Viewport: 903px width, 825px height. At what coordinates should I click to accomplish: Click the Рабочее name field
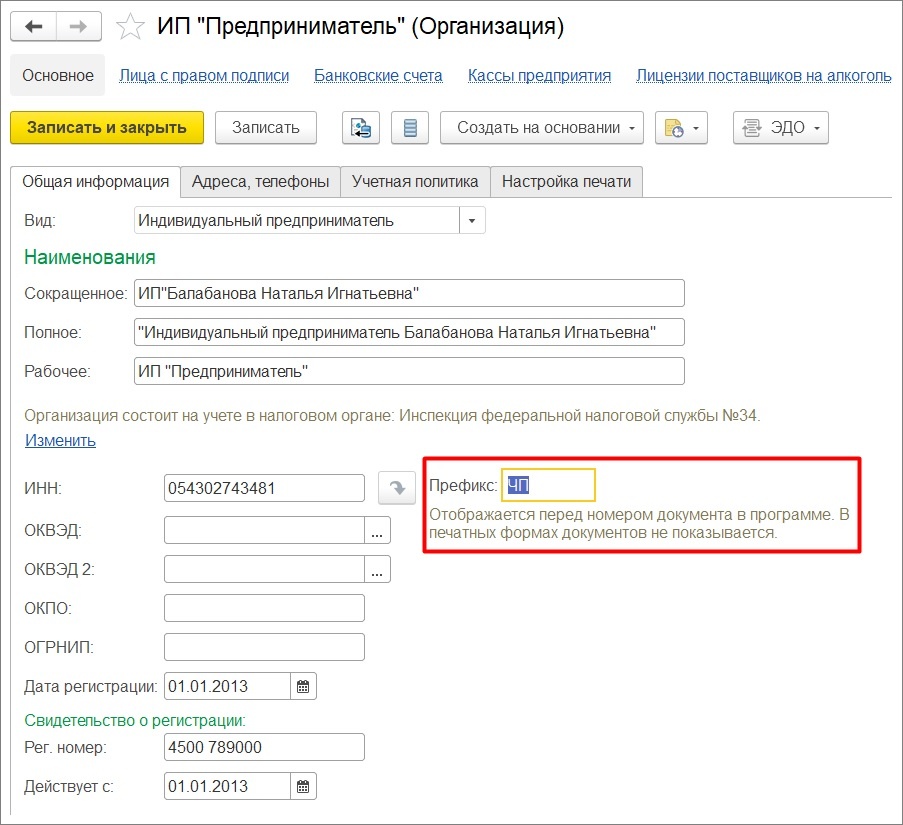click(x=409, y=371)
